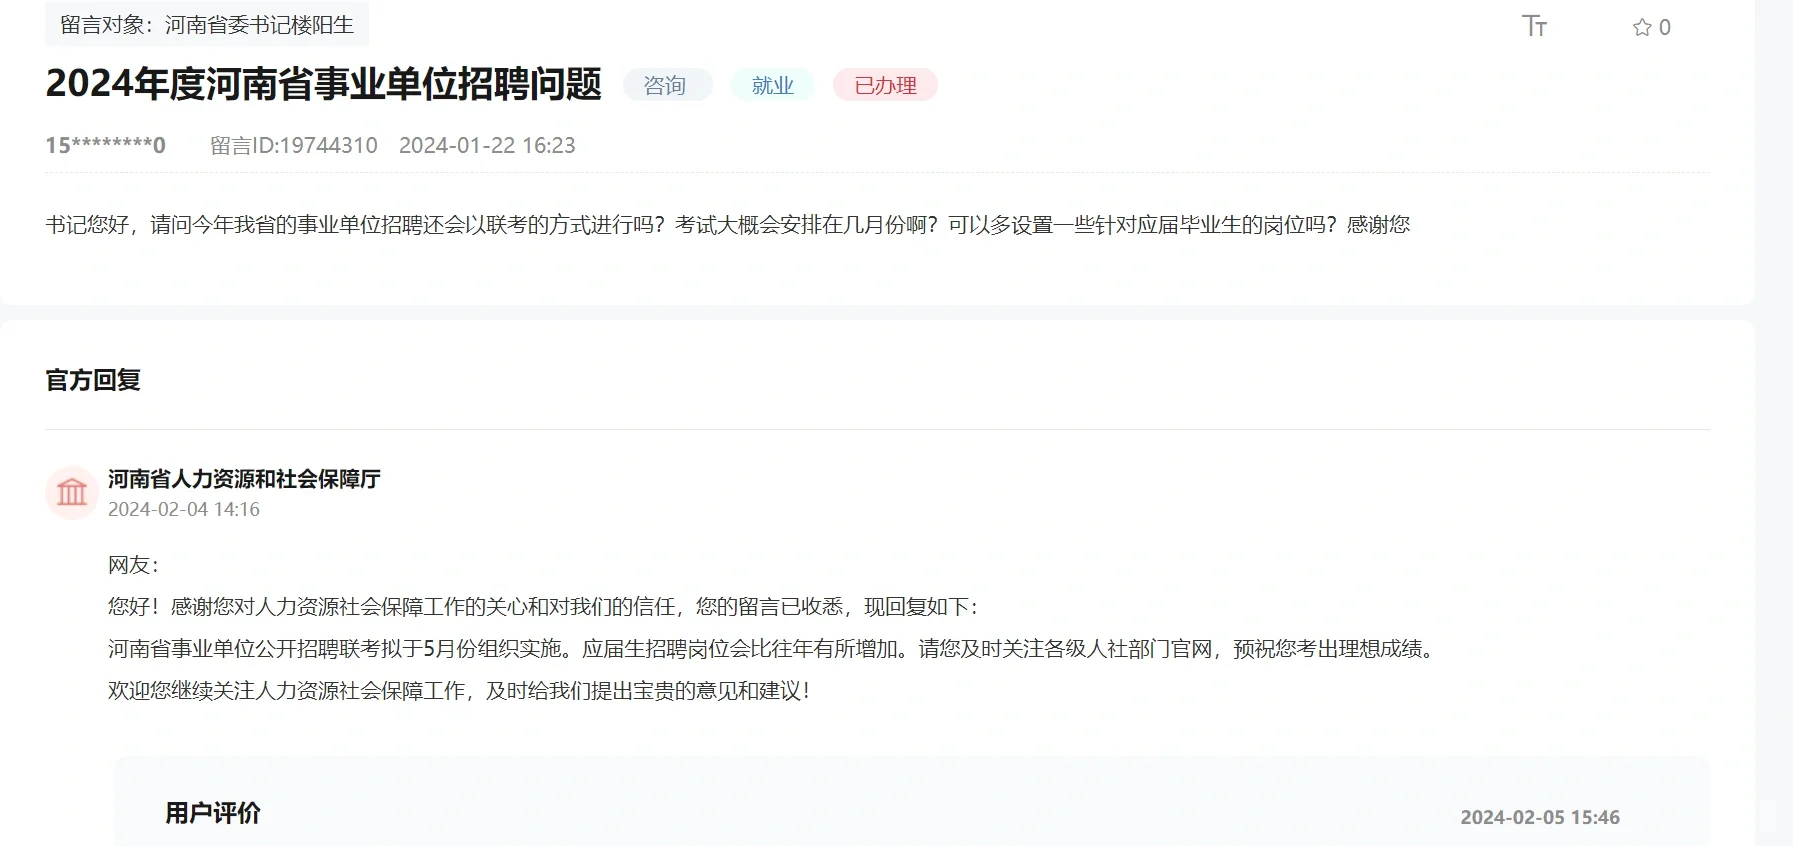
Task: Click the line starting with 欢迎您继续关注
Action: point(460,691)
